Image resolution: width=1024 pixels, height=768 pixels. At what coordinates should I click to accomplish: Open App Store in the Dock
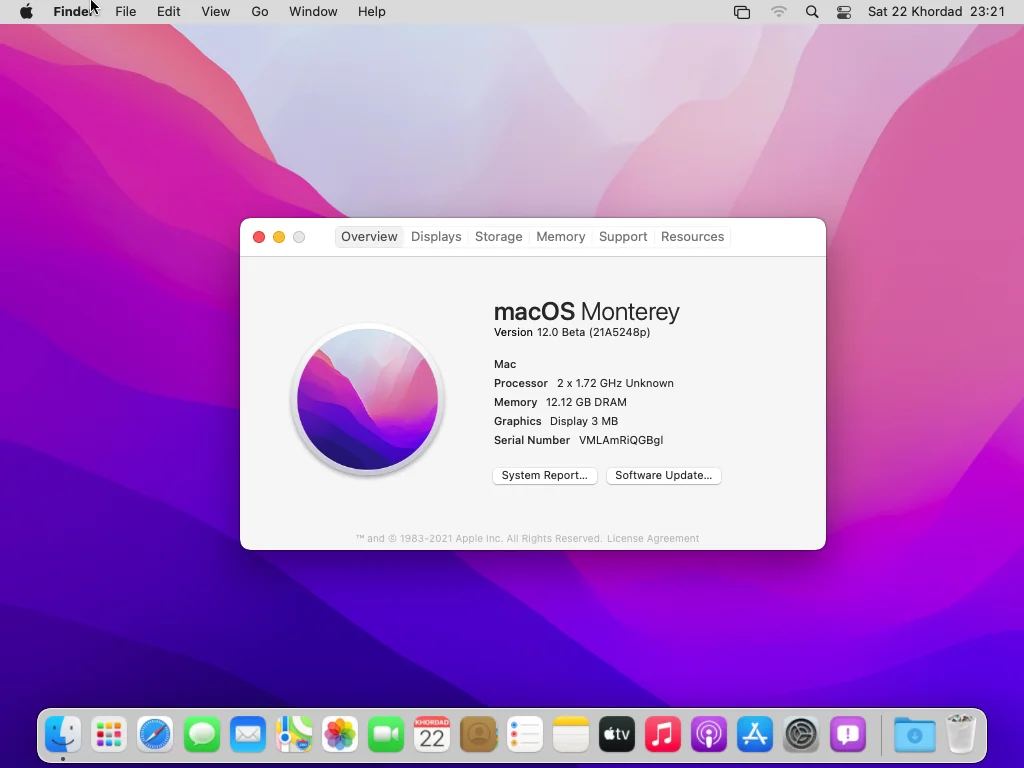pos(755,735)
